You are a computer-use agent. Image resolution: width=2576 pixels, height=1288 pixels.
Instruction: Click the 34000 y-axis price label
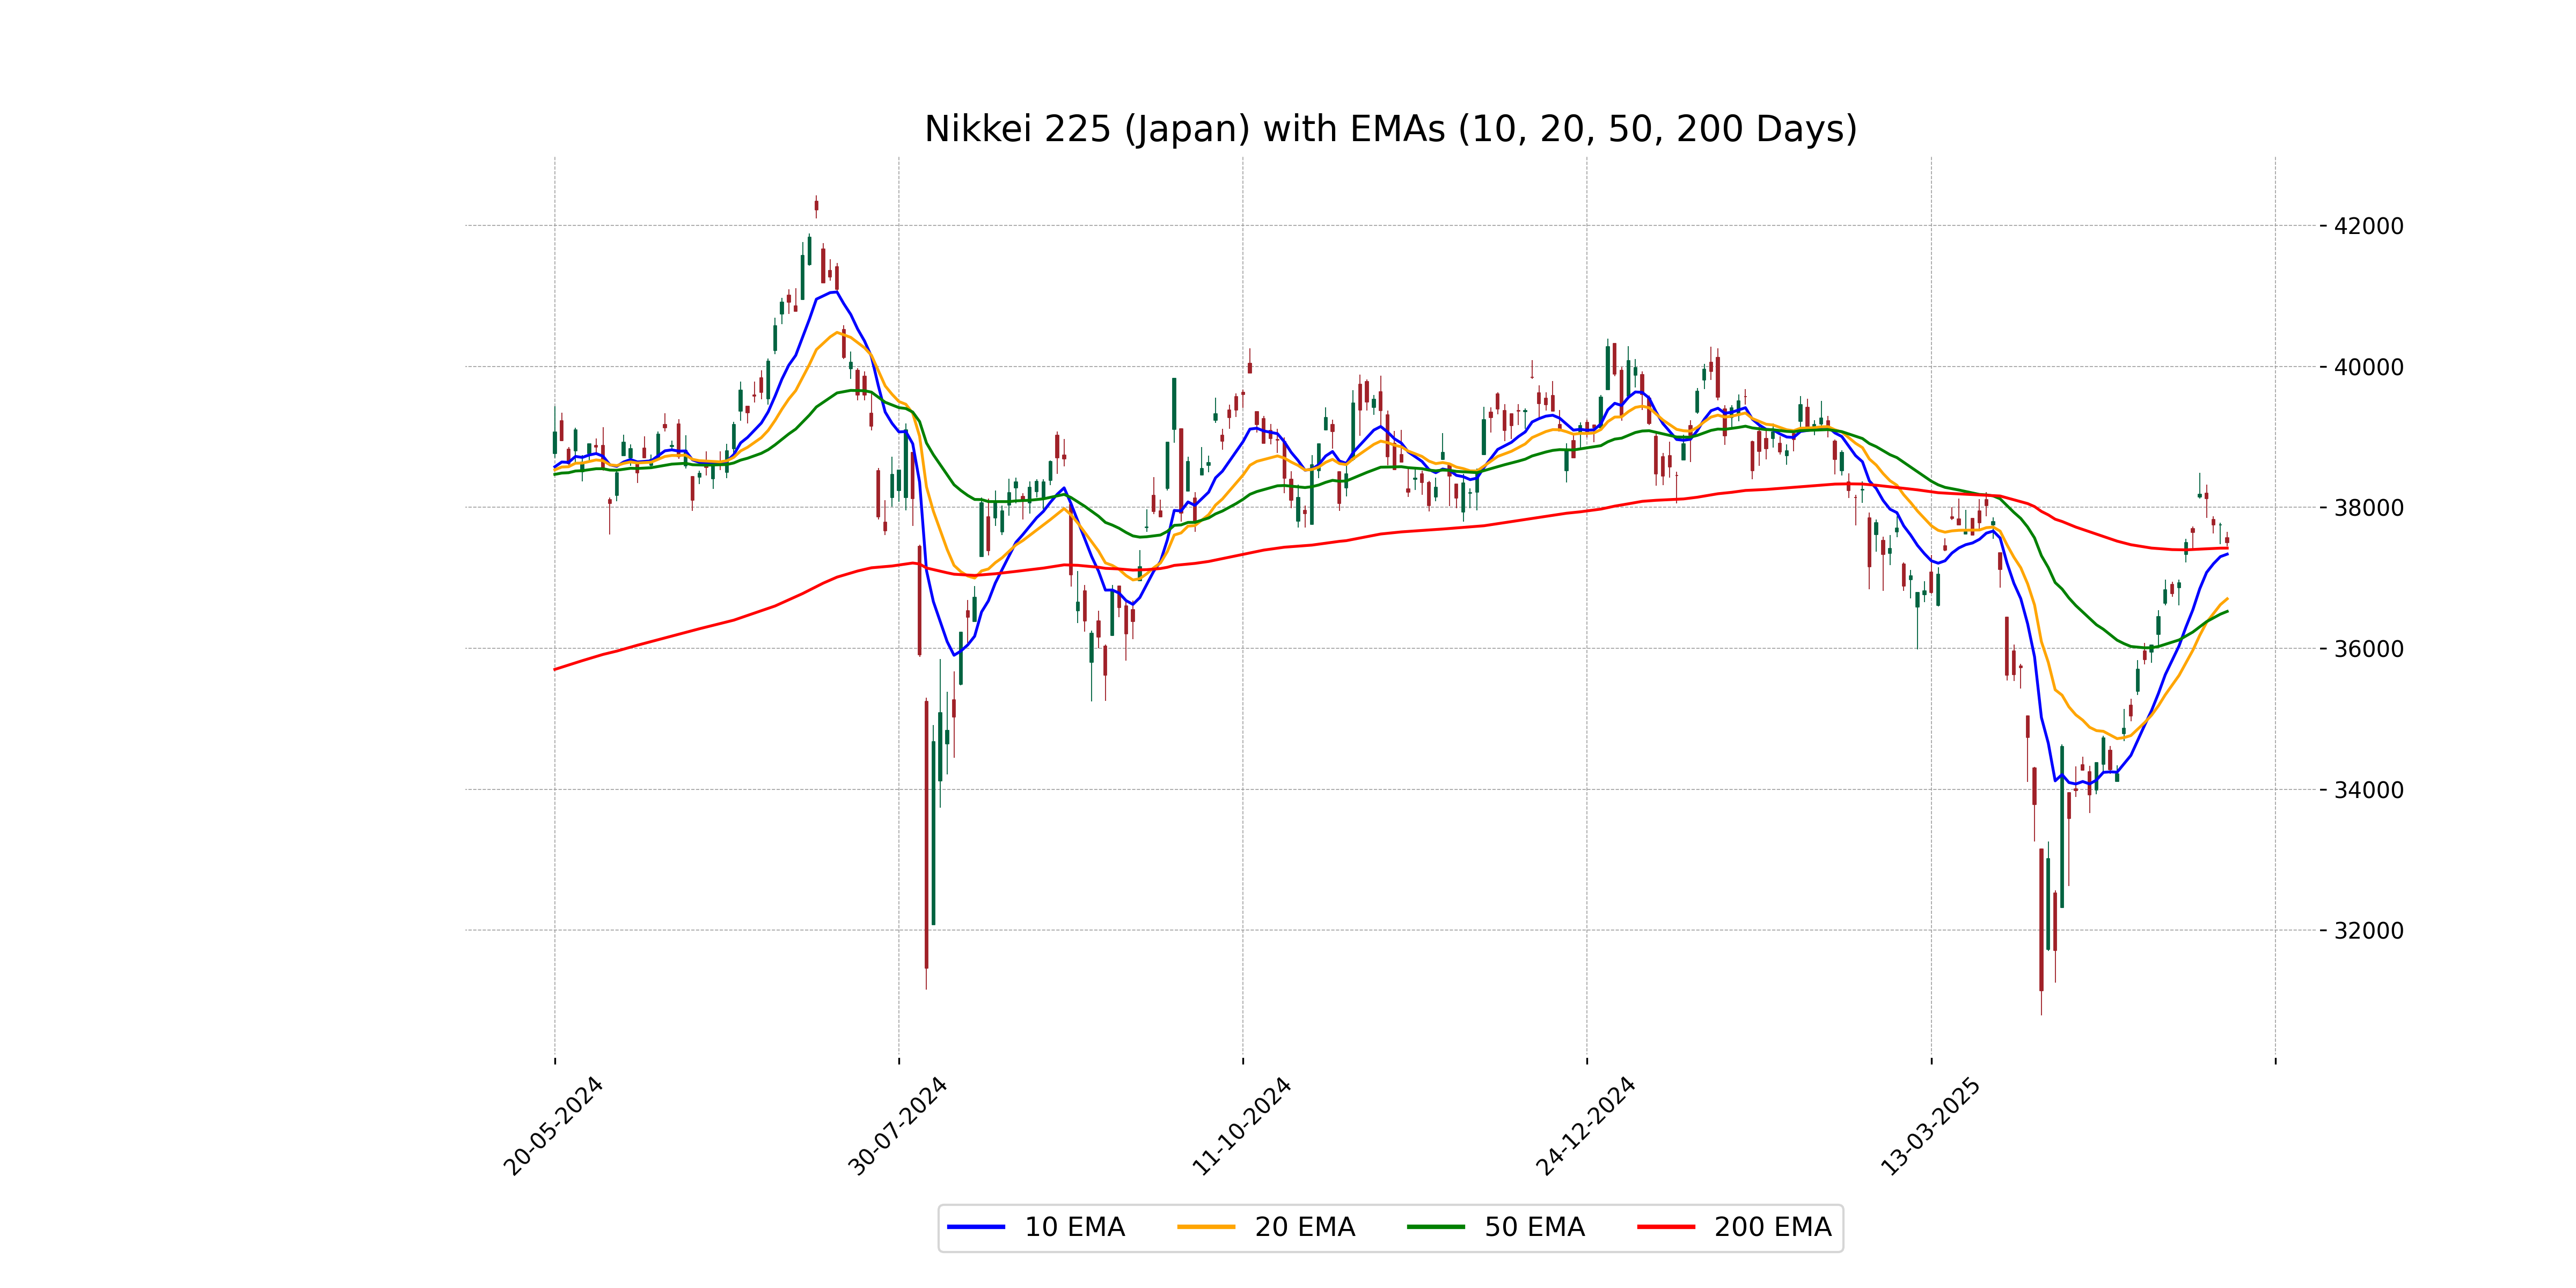point(2367,790)
